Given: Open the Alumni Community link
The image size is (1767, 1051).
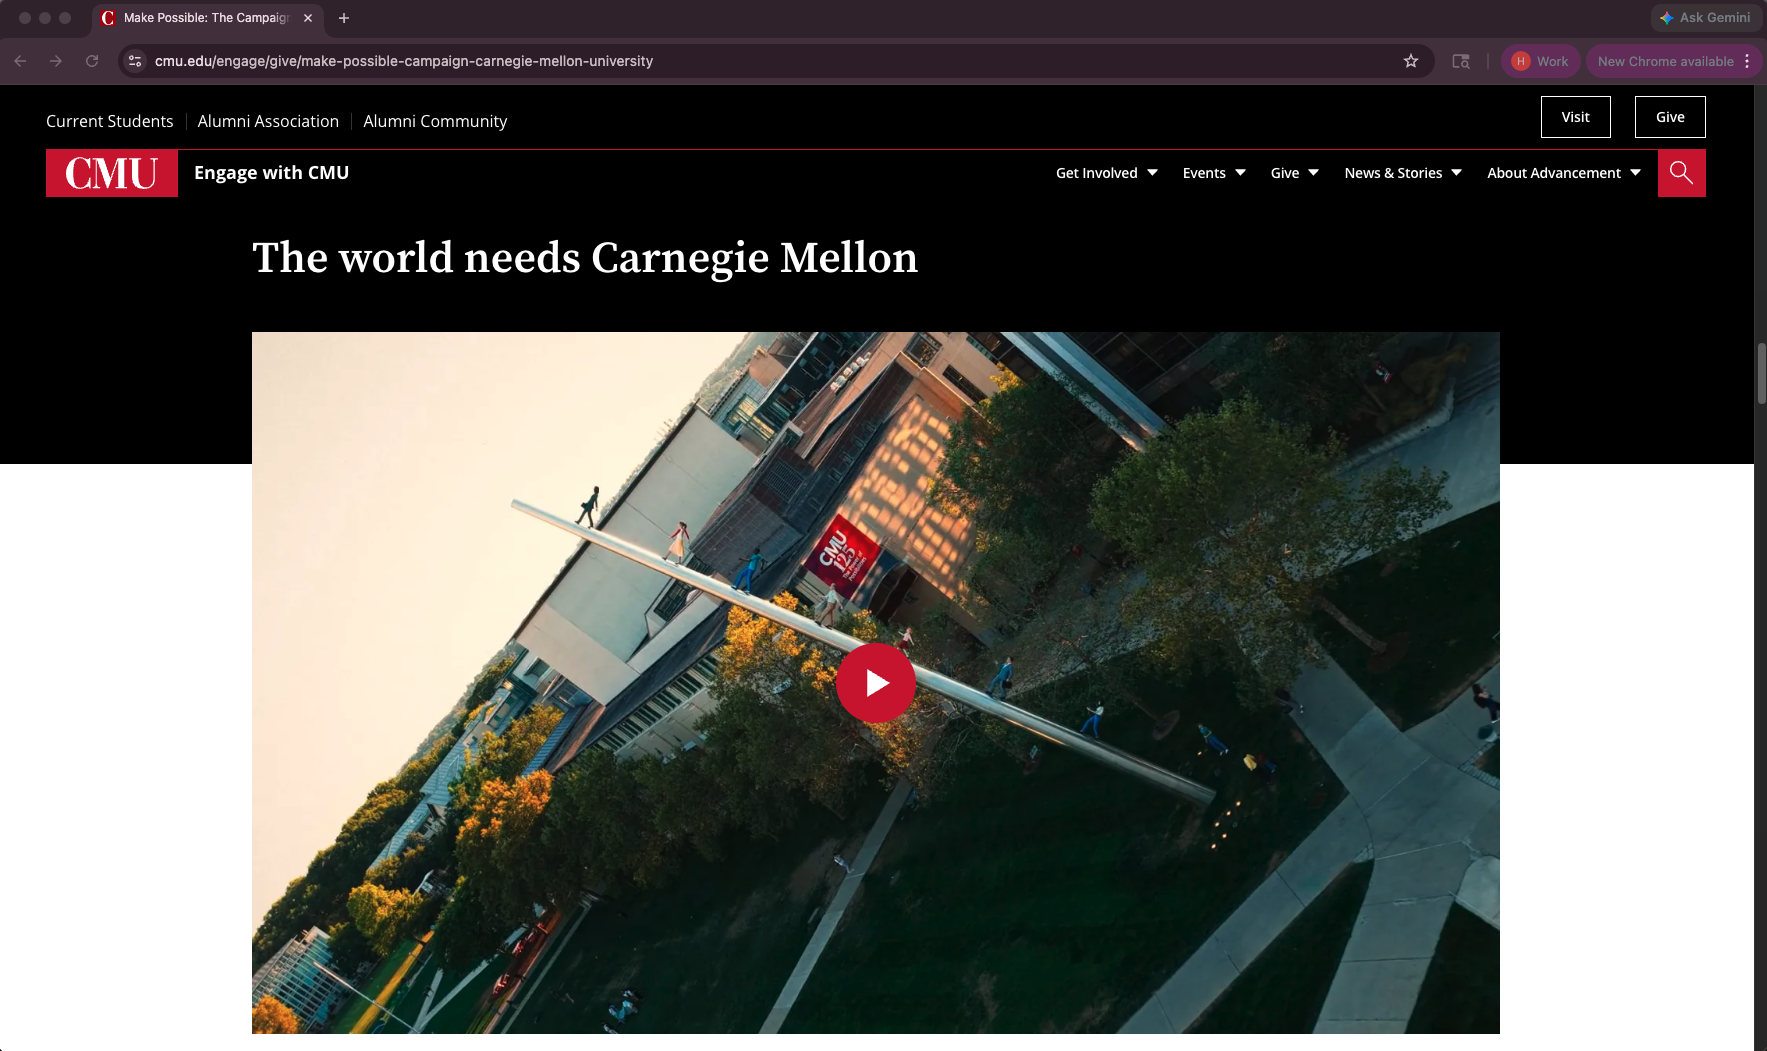Looking at the screenshot, I should tap(435, 121).
